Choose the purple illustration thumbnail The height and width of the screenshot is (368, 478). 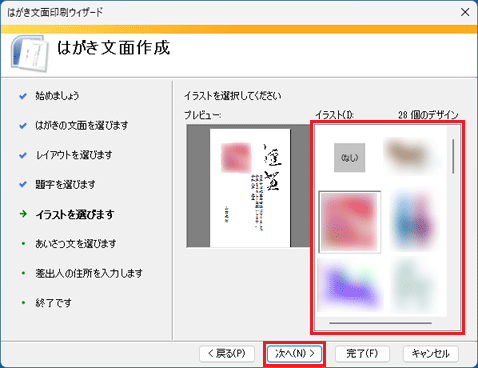pos(350,285)
